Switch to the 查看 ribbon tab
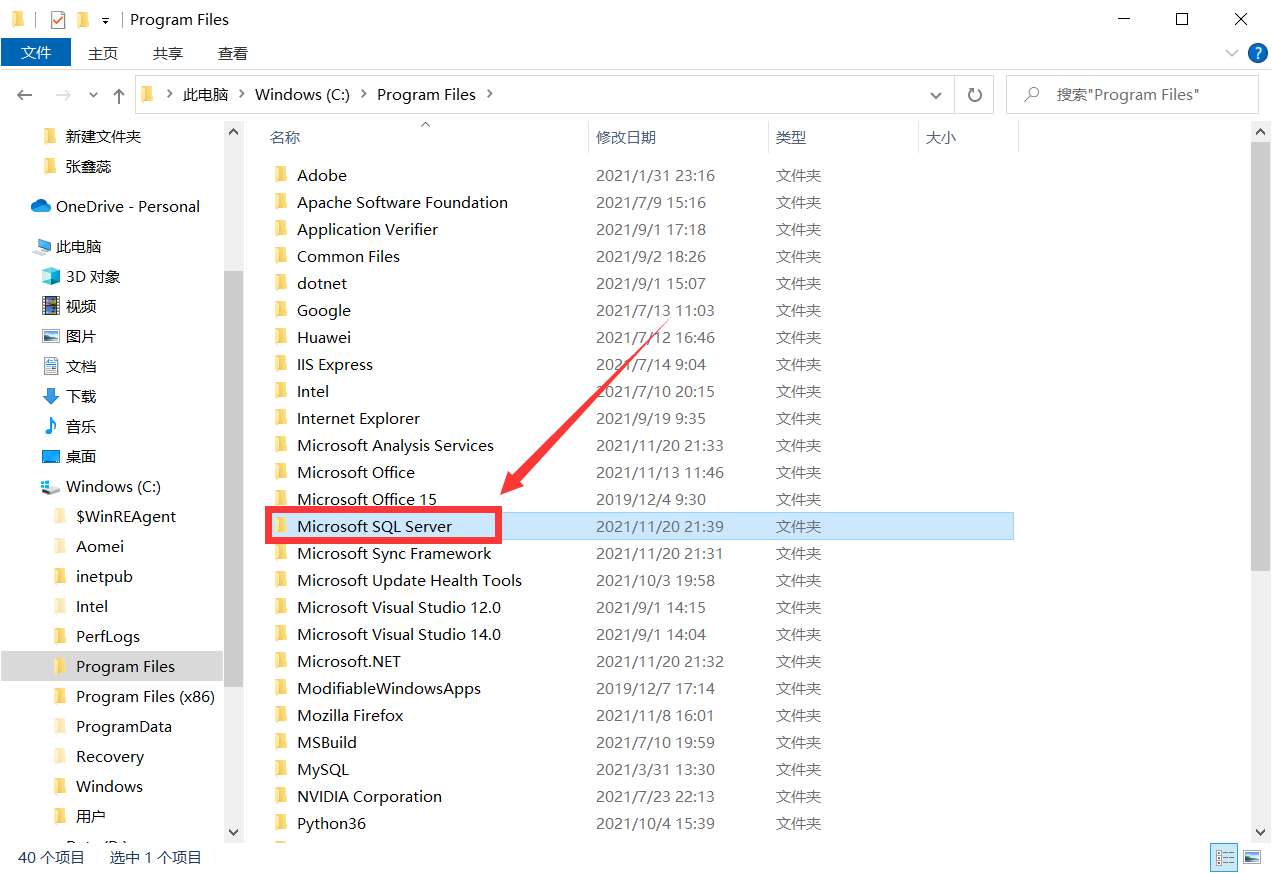The image size is (1272, 873). pos(233,53)
